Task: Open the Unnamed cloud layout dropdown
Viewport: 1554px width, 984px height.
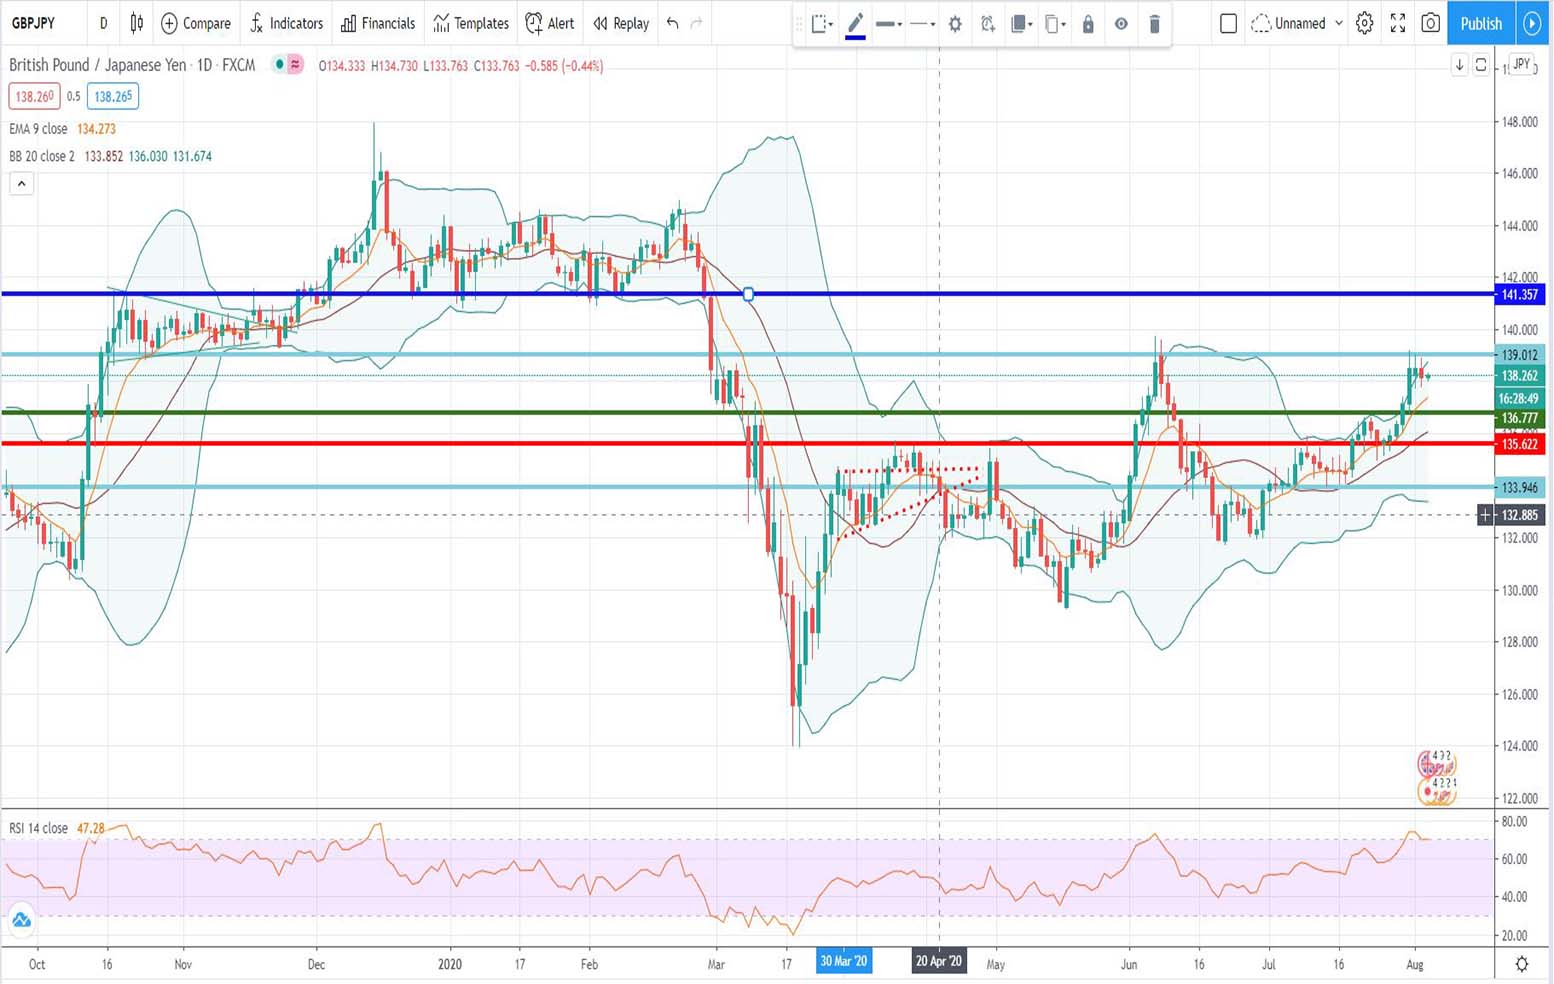Action: click(1296, 23)
